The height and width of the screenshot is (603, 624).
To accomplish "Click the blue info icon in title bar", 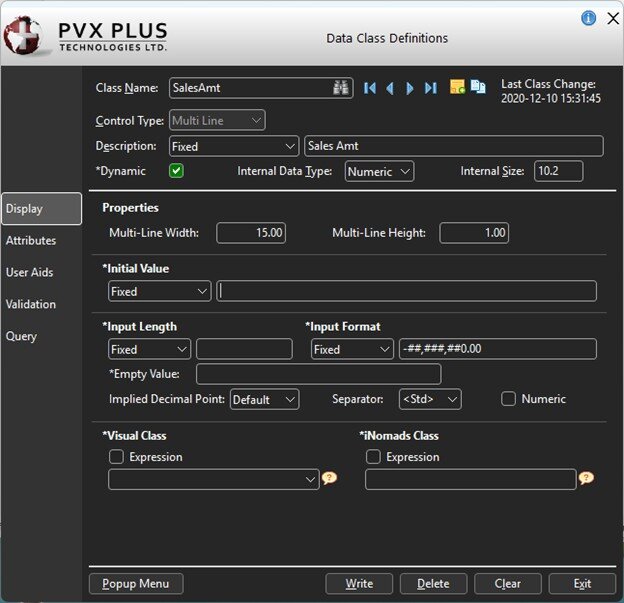I will 588,18.
